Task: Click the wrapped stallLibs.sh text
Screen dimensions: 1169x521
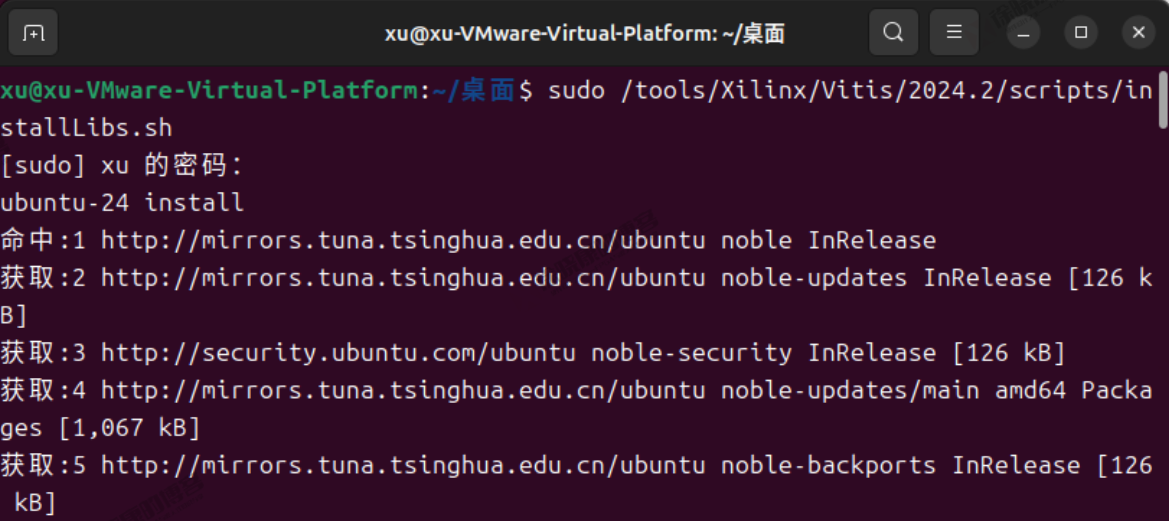Action: click(x=86, y=128)
